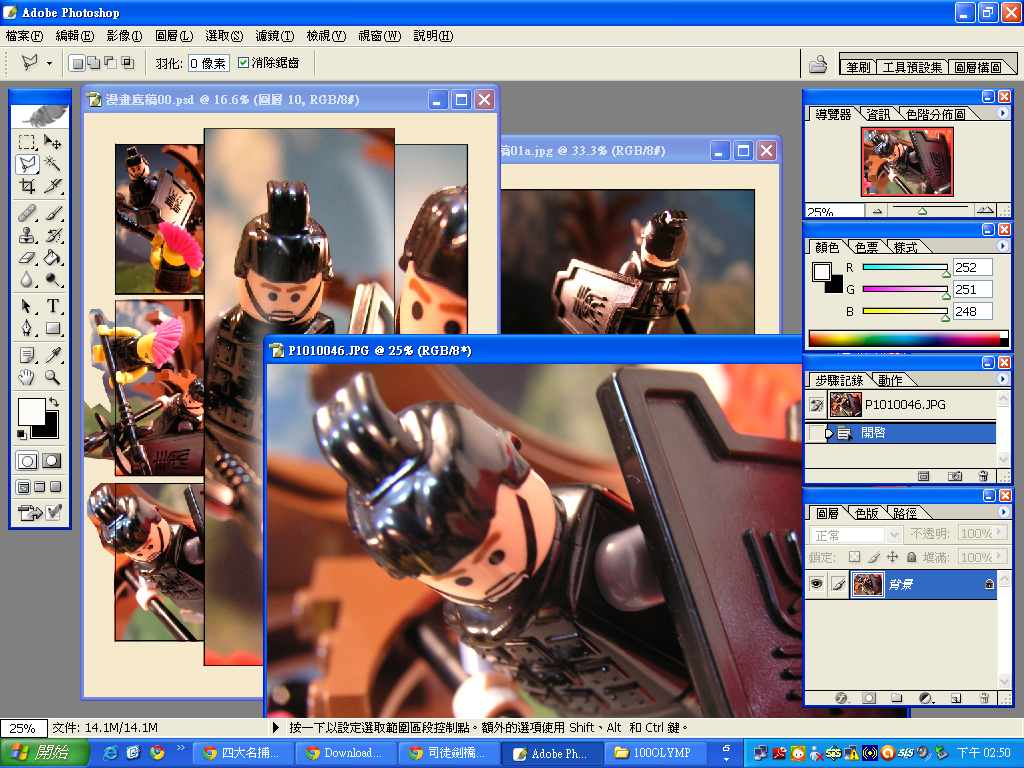Viewport: 1024px width, 768px height.
Task: Open status bar info popup triangle
Action: click(276, 727)
